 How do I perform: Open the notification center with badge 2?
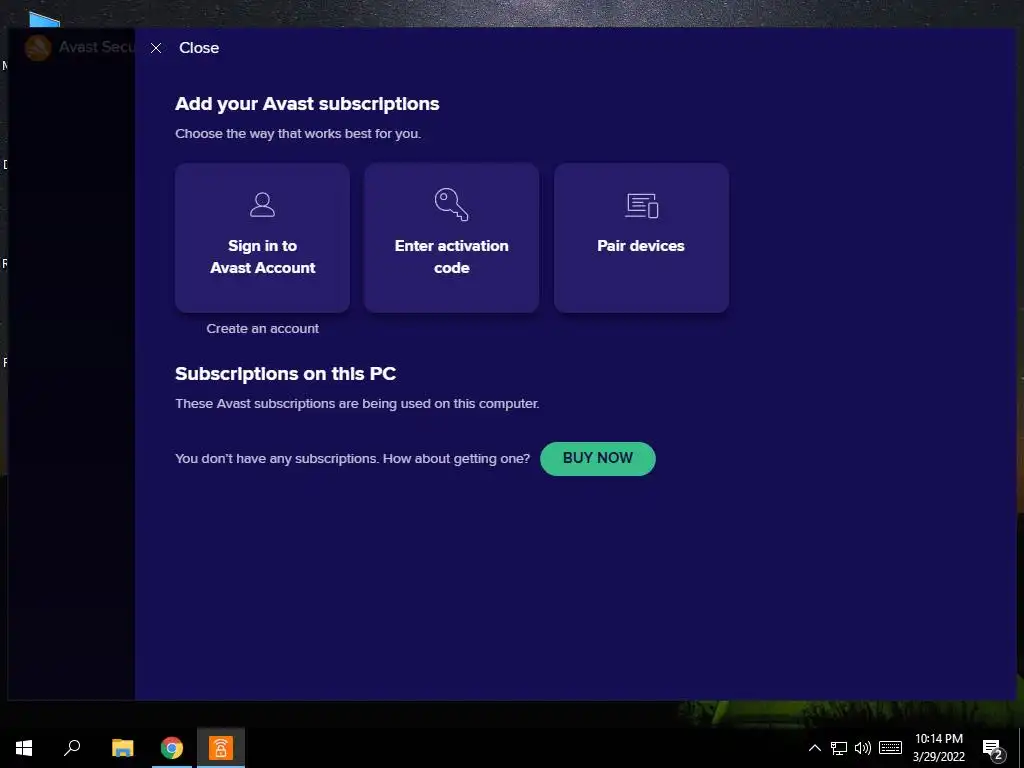click(x=993, y=749)
